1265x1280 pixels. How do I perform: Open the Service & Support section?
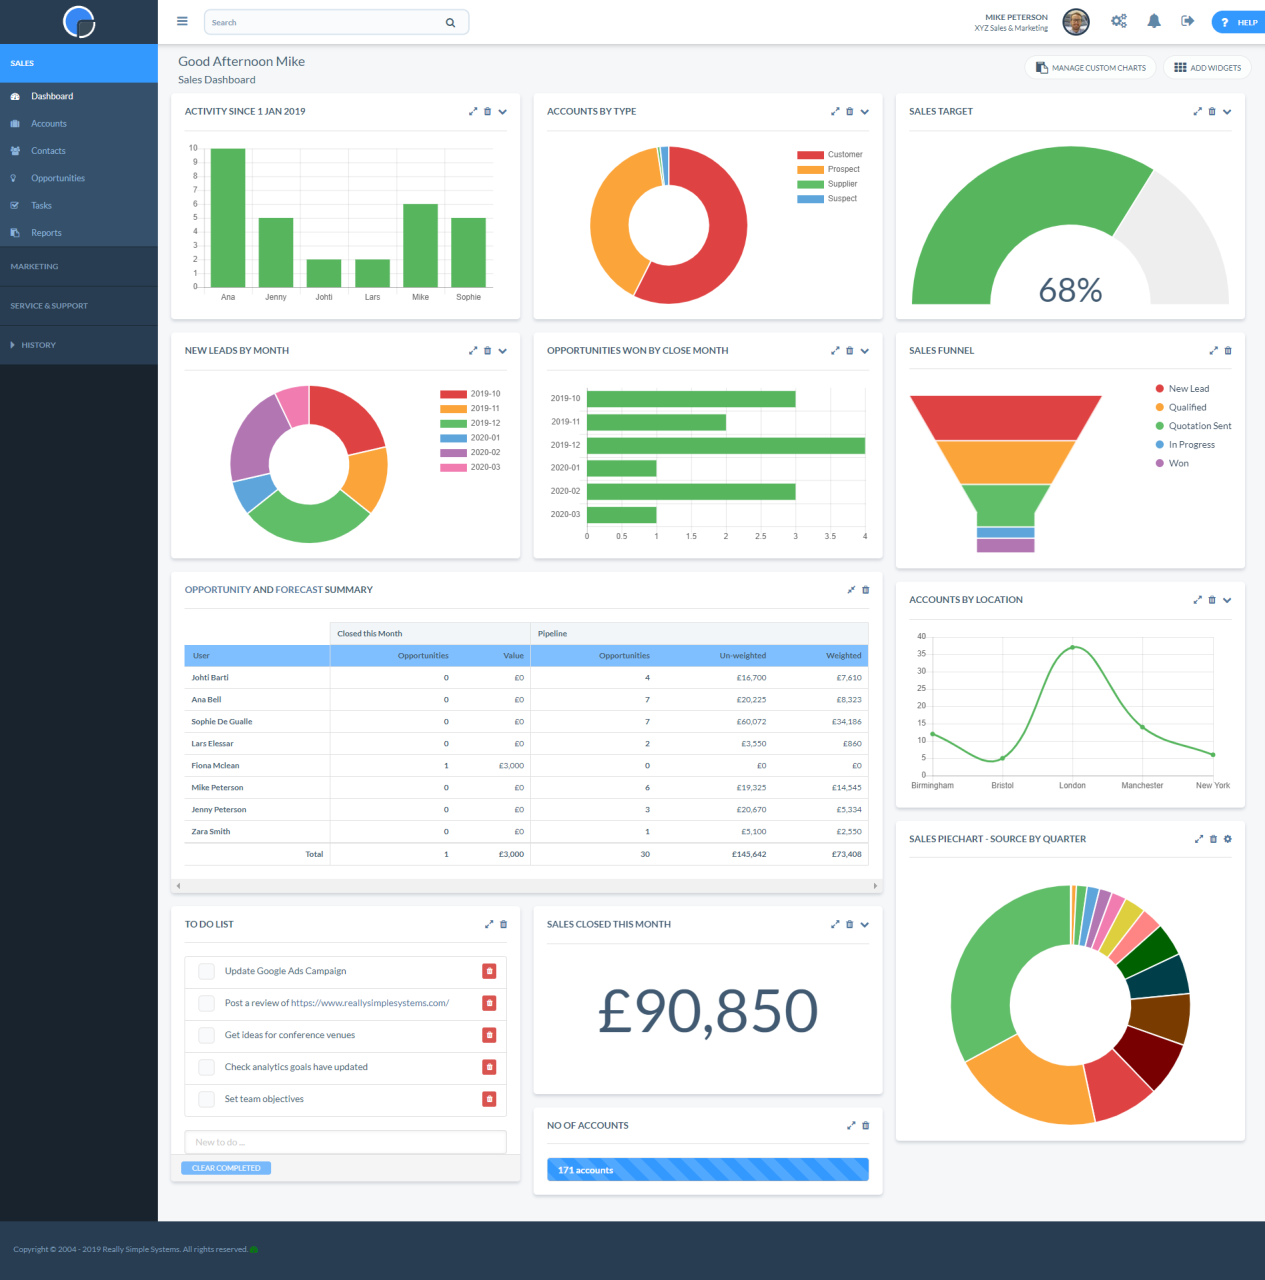click(x=48, y=305)
